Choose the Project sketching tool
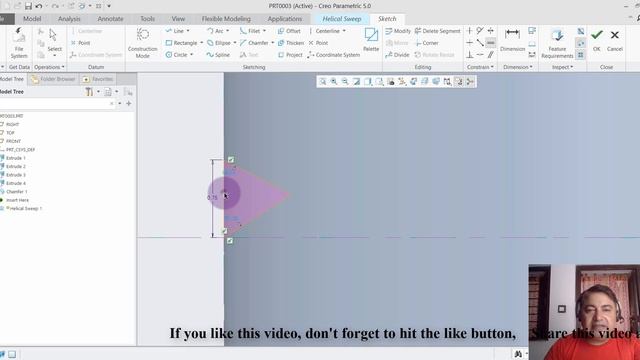The image size is (640, 360). coord(290,55)
